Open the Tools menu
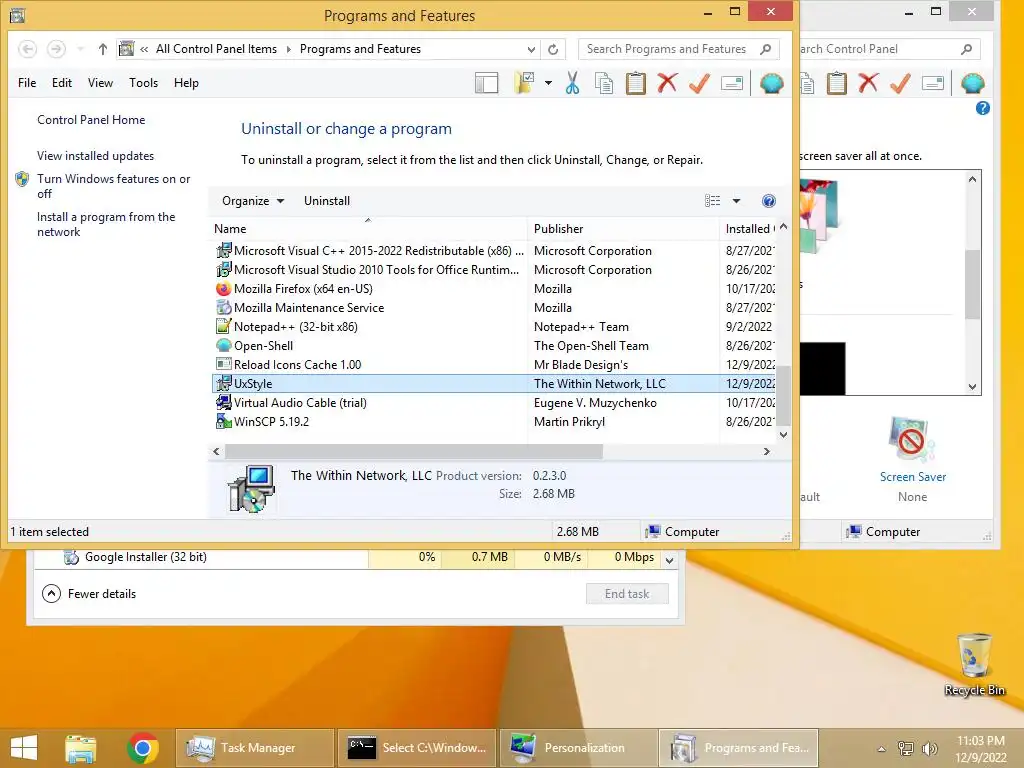 pos(143,83)
